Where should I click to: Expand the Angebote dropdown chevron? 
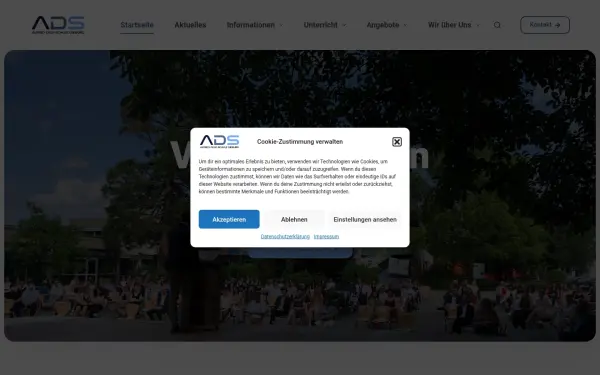(x=405, y=25)
